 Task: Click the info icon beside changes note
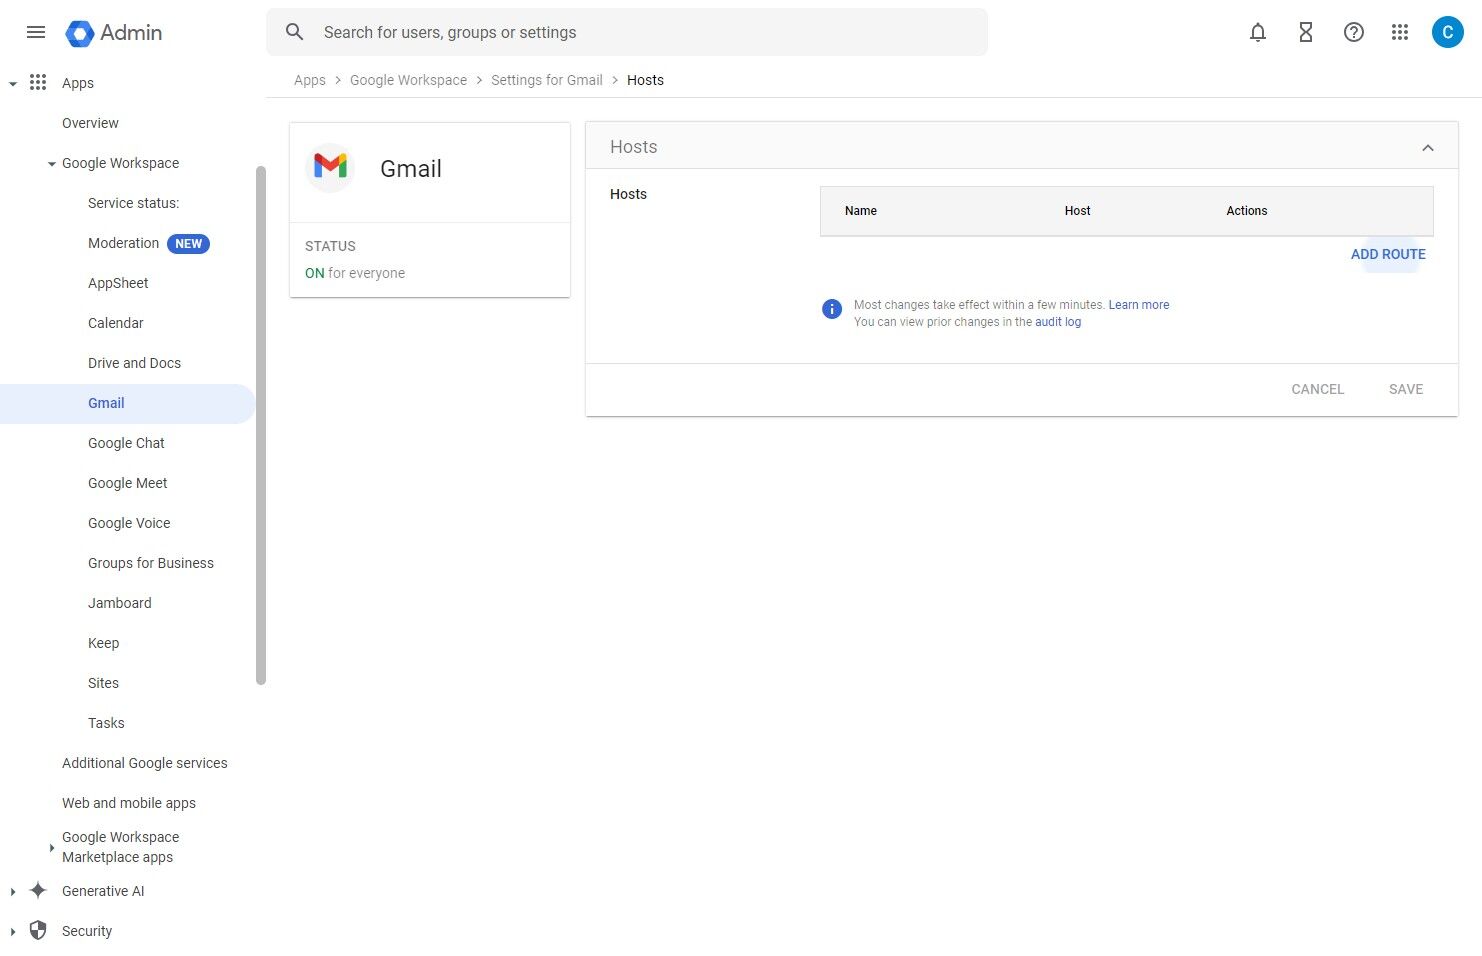pos(832,309)
